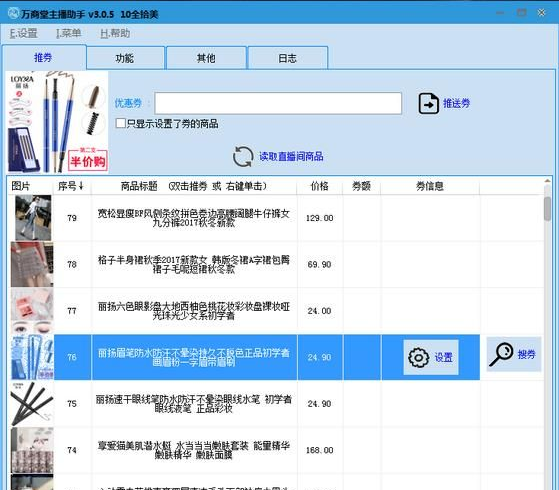559x490 pixels.
Task: Click the 券信息 column header
Action: [x=430, y=186]
